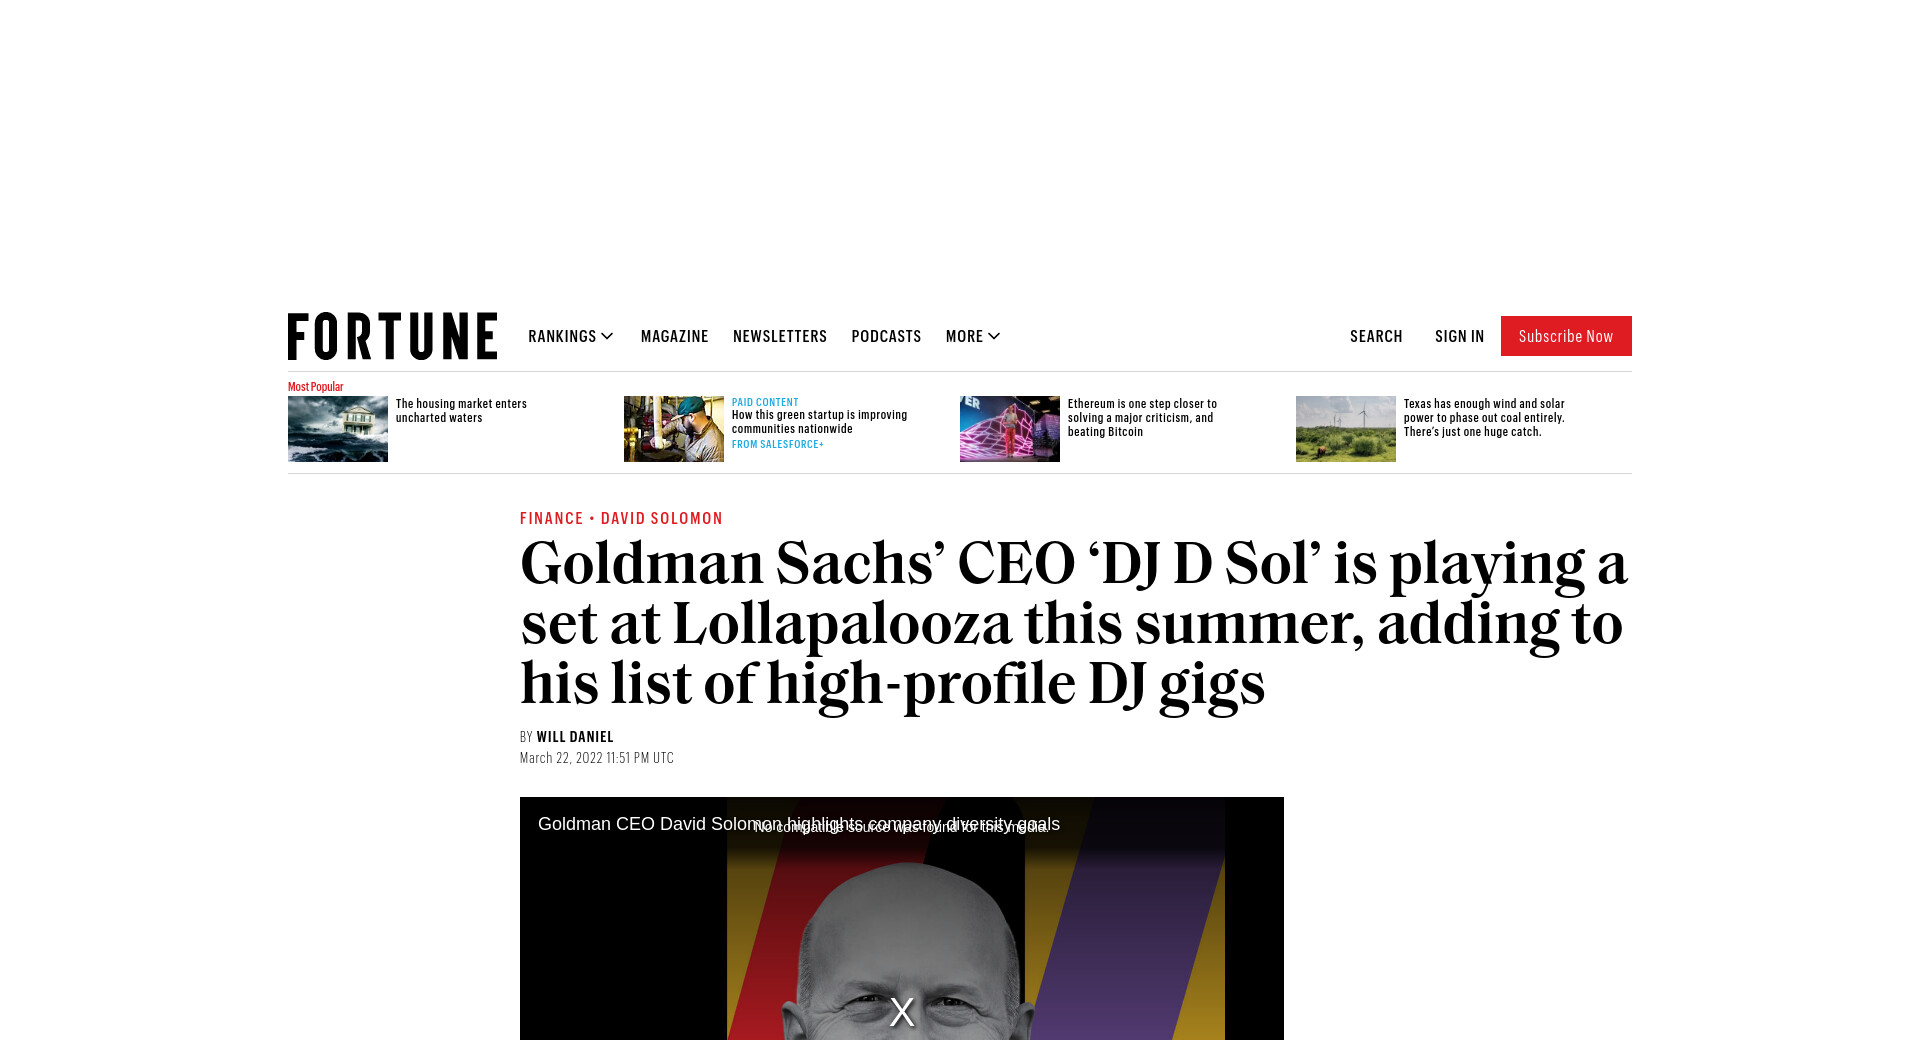The height and width of the screenshot is (1040, 1920).
Task: Expand the More dropdown chevron
Action: coord(994,336)
